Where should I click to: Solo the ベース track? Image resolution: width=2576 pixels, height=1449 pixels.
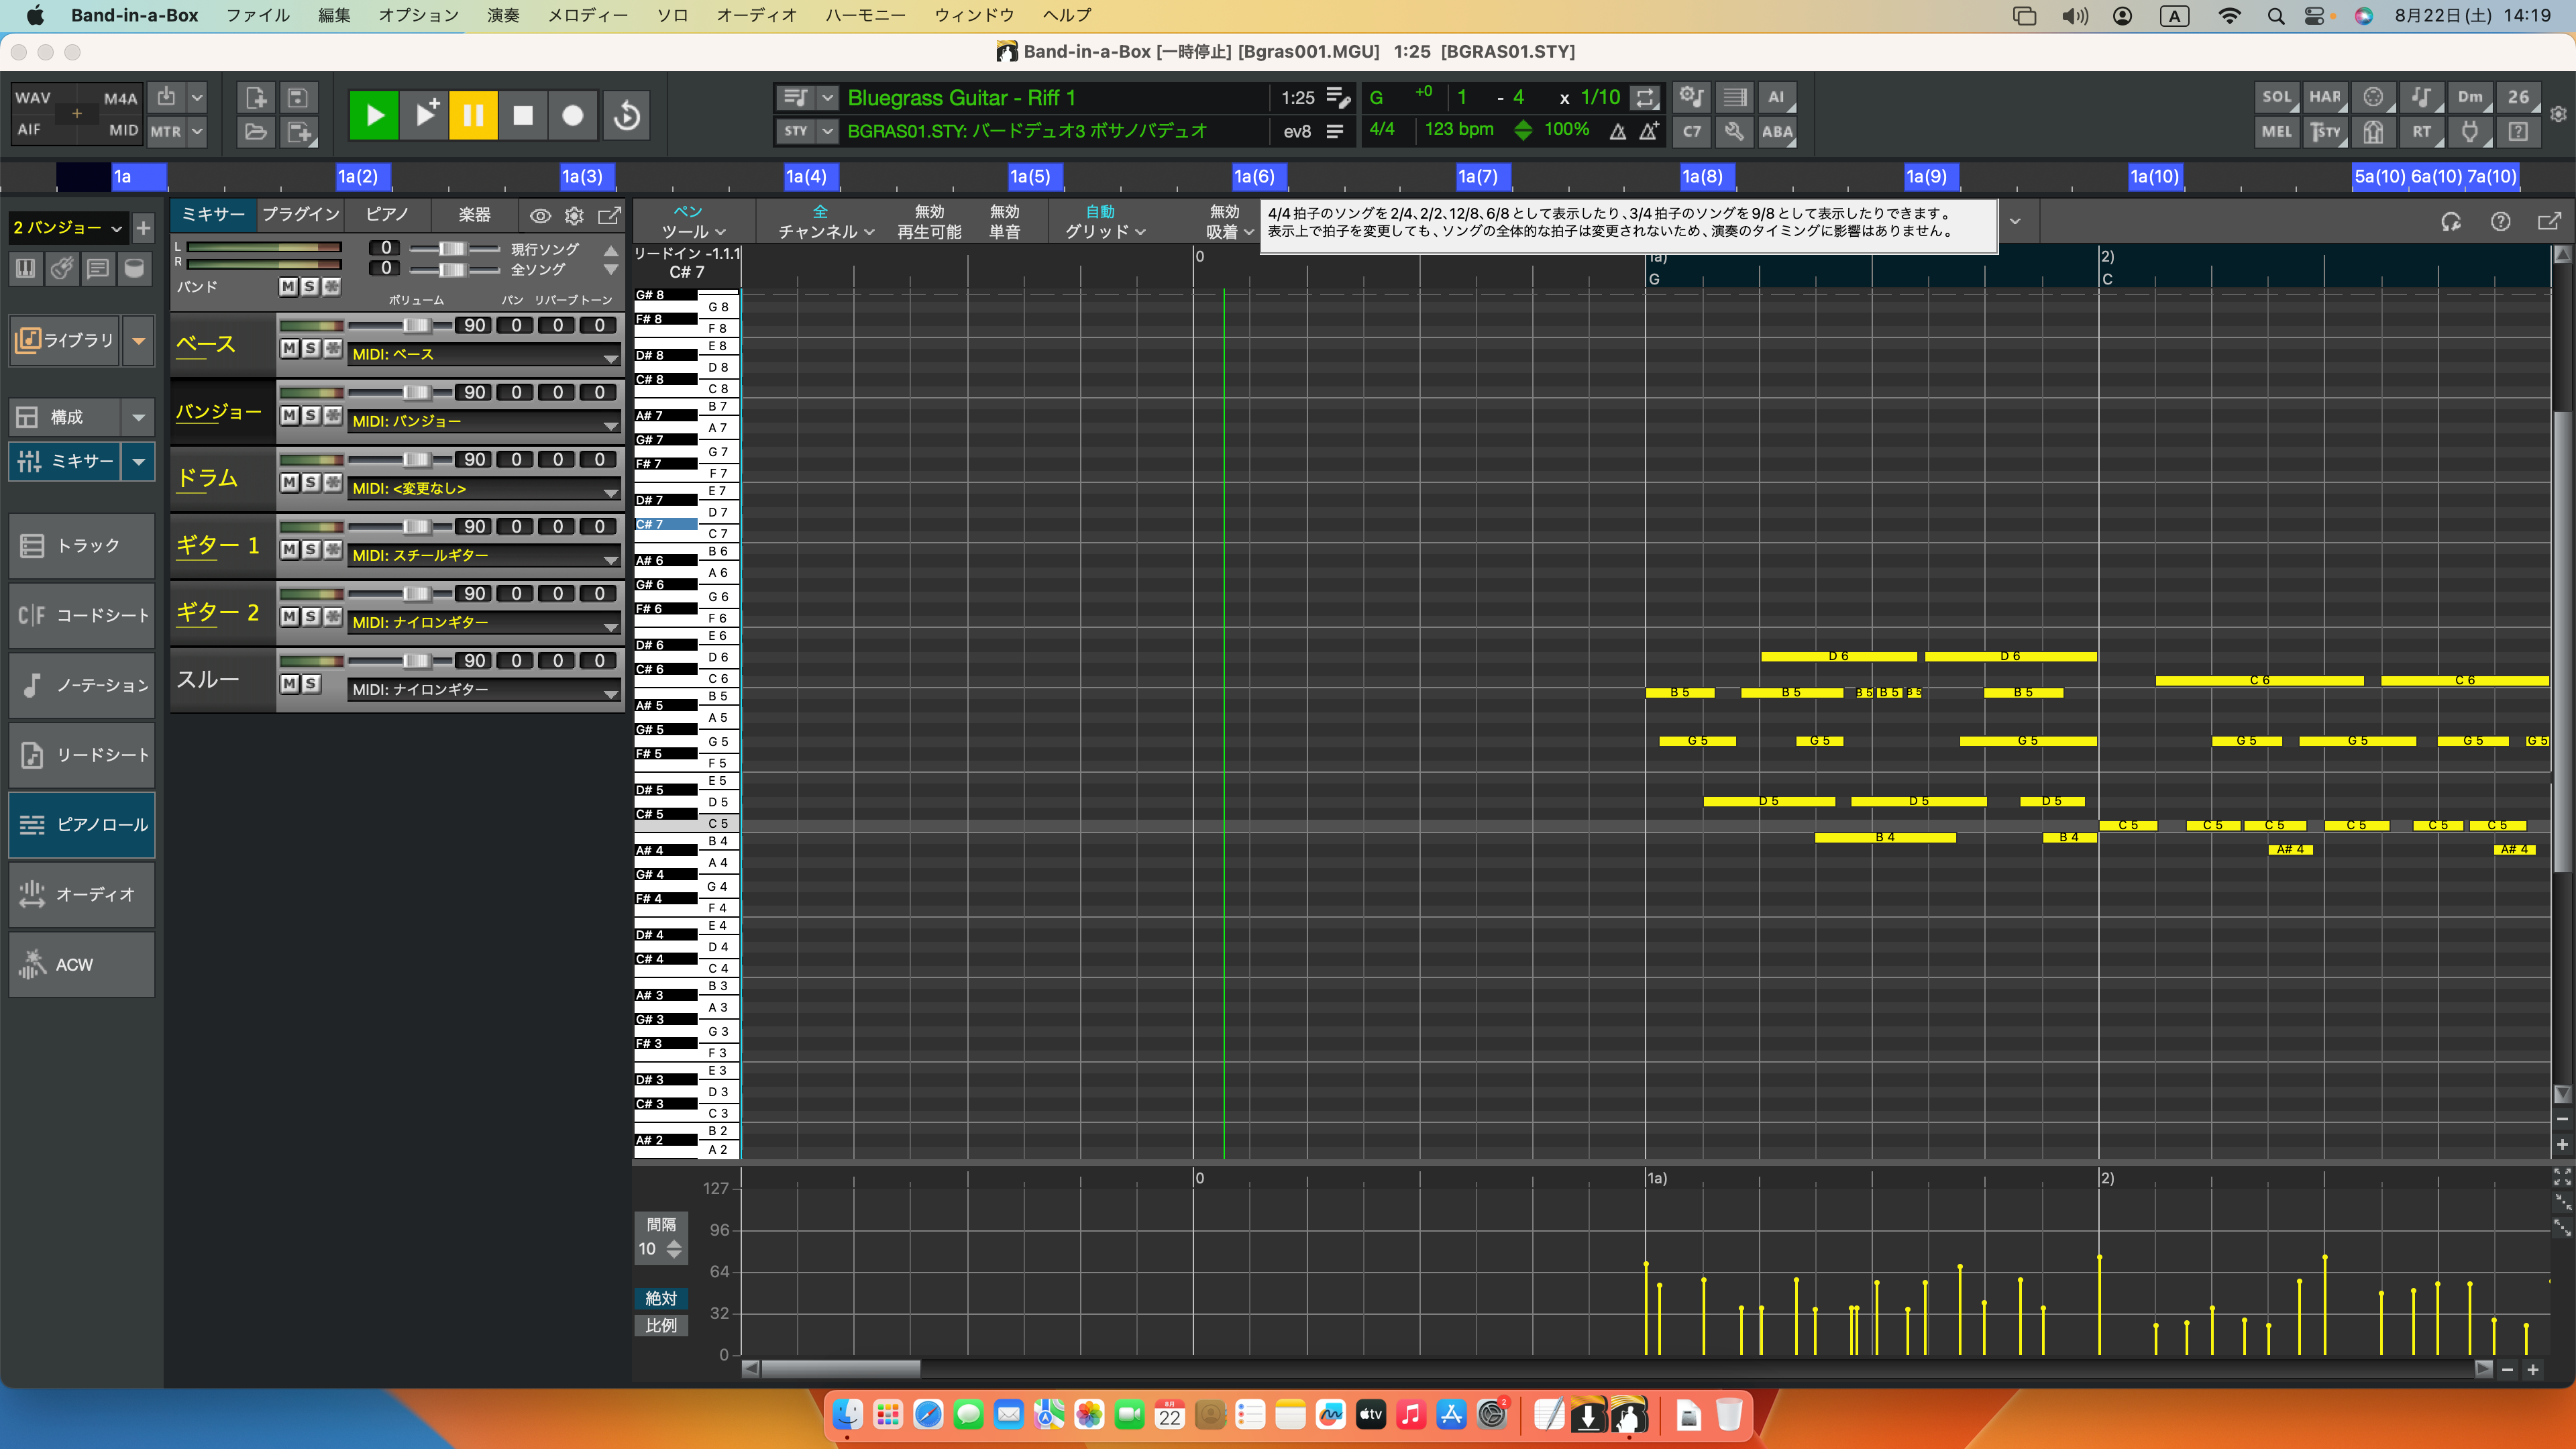click(x=311, y=348)
